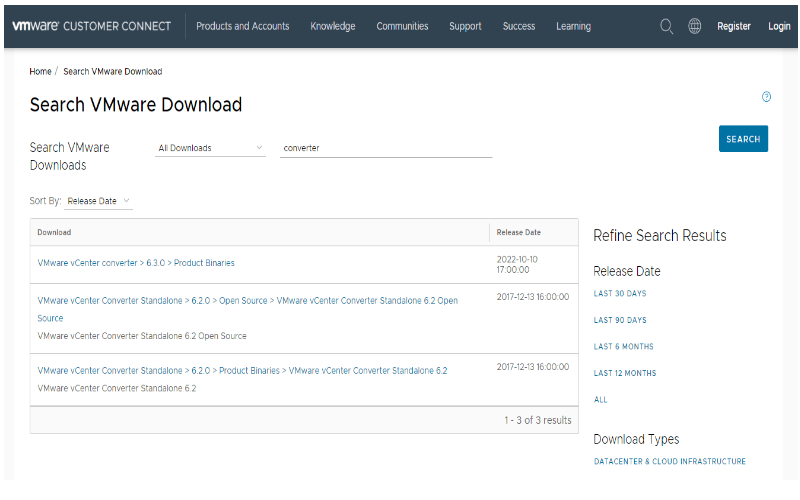Open Converter Standalone 6.2.0 Open Source link
Screen dimensions: 800x500
click(x=247, y=309)
